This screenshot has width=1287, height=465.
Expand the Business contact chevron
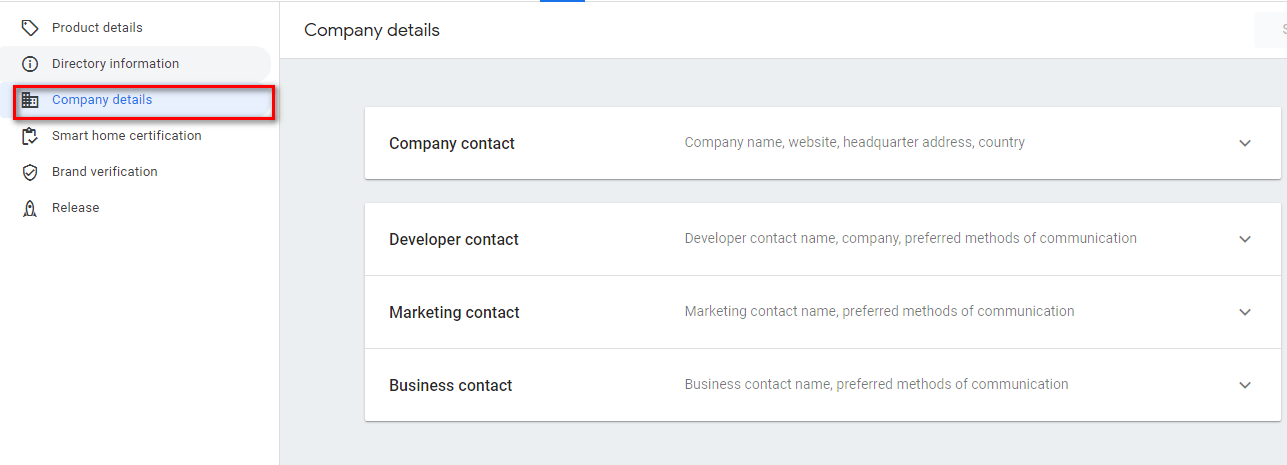[1245, 385]
